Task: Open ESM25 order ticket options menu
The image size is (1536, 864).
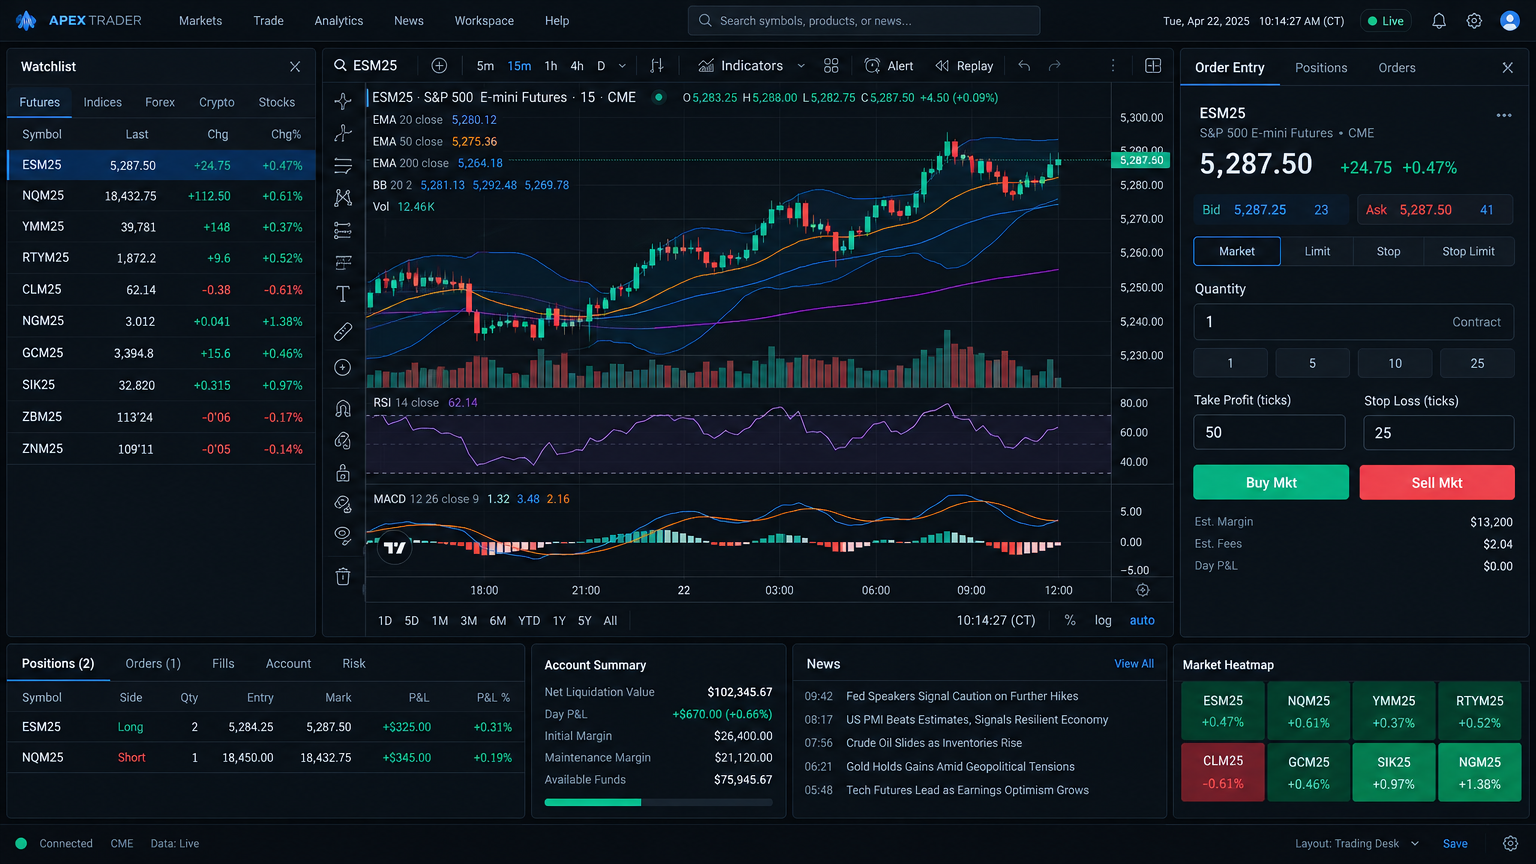Action: [1504, 115]
